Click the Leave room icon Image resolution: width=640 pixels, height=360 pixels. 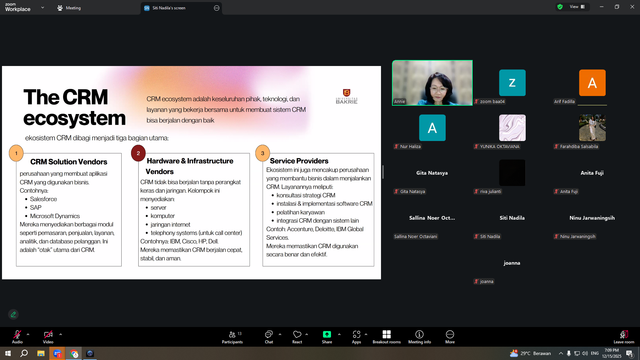(624, 334)
